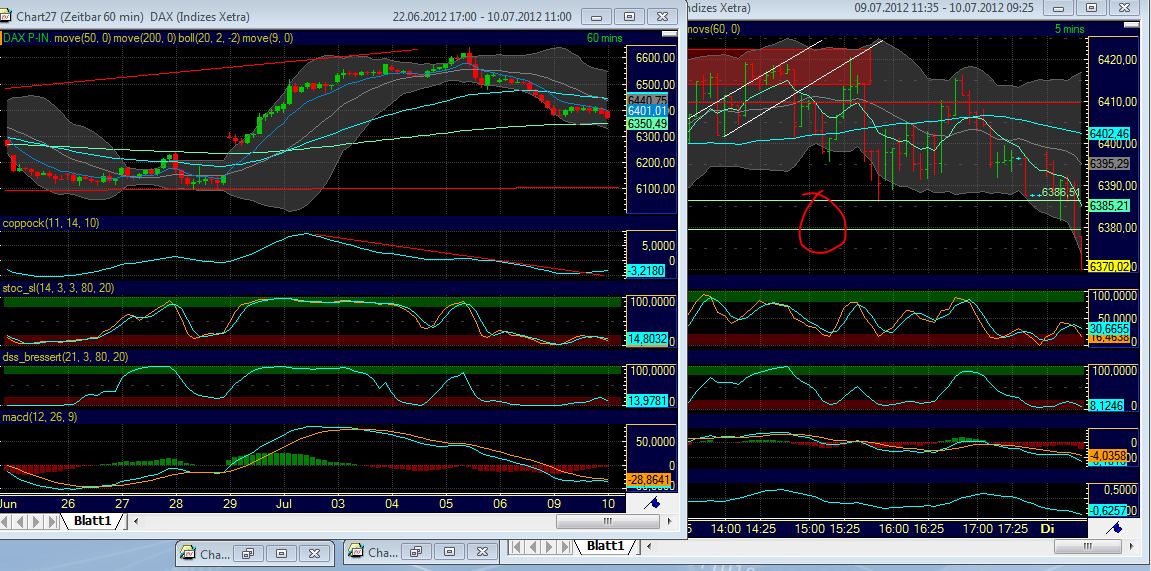Maximize the first minimized Cha... window
This screenshot has height=571, width=1151.
[281, 553]
